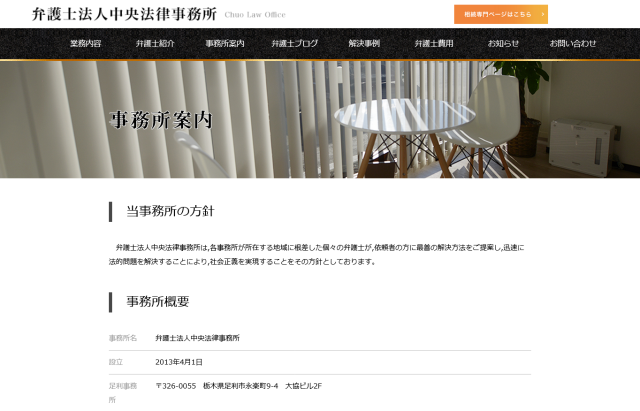The image size is (640, 411).
Task: Select 事務所案内 in the navigation bar
Action: coord(225,43)
